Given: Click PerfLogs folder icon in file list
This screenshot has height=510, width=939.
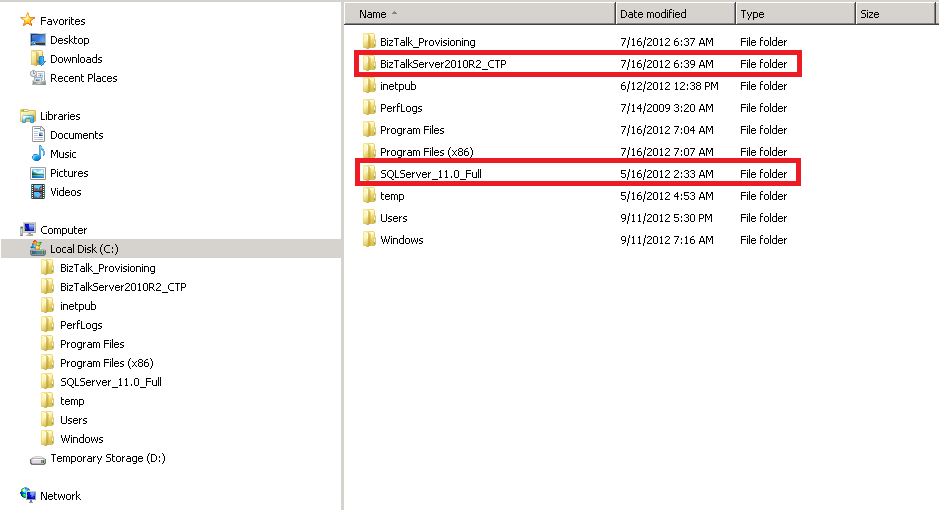Looking at the screenshot, I should (369, 108).
